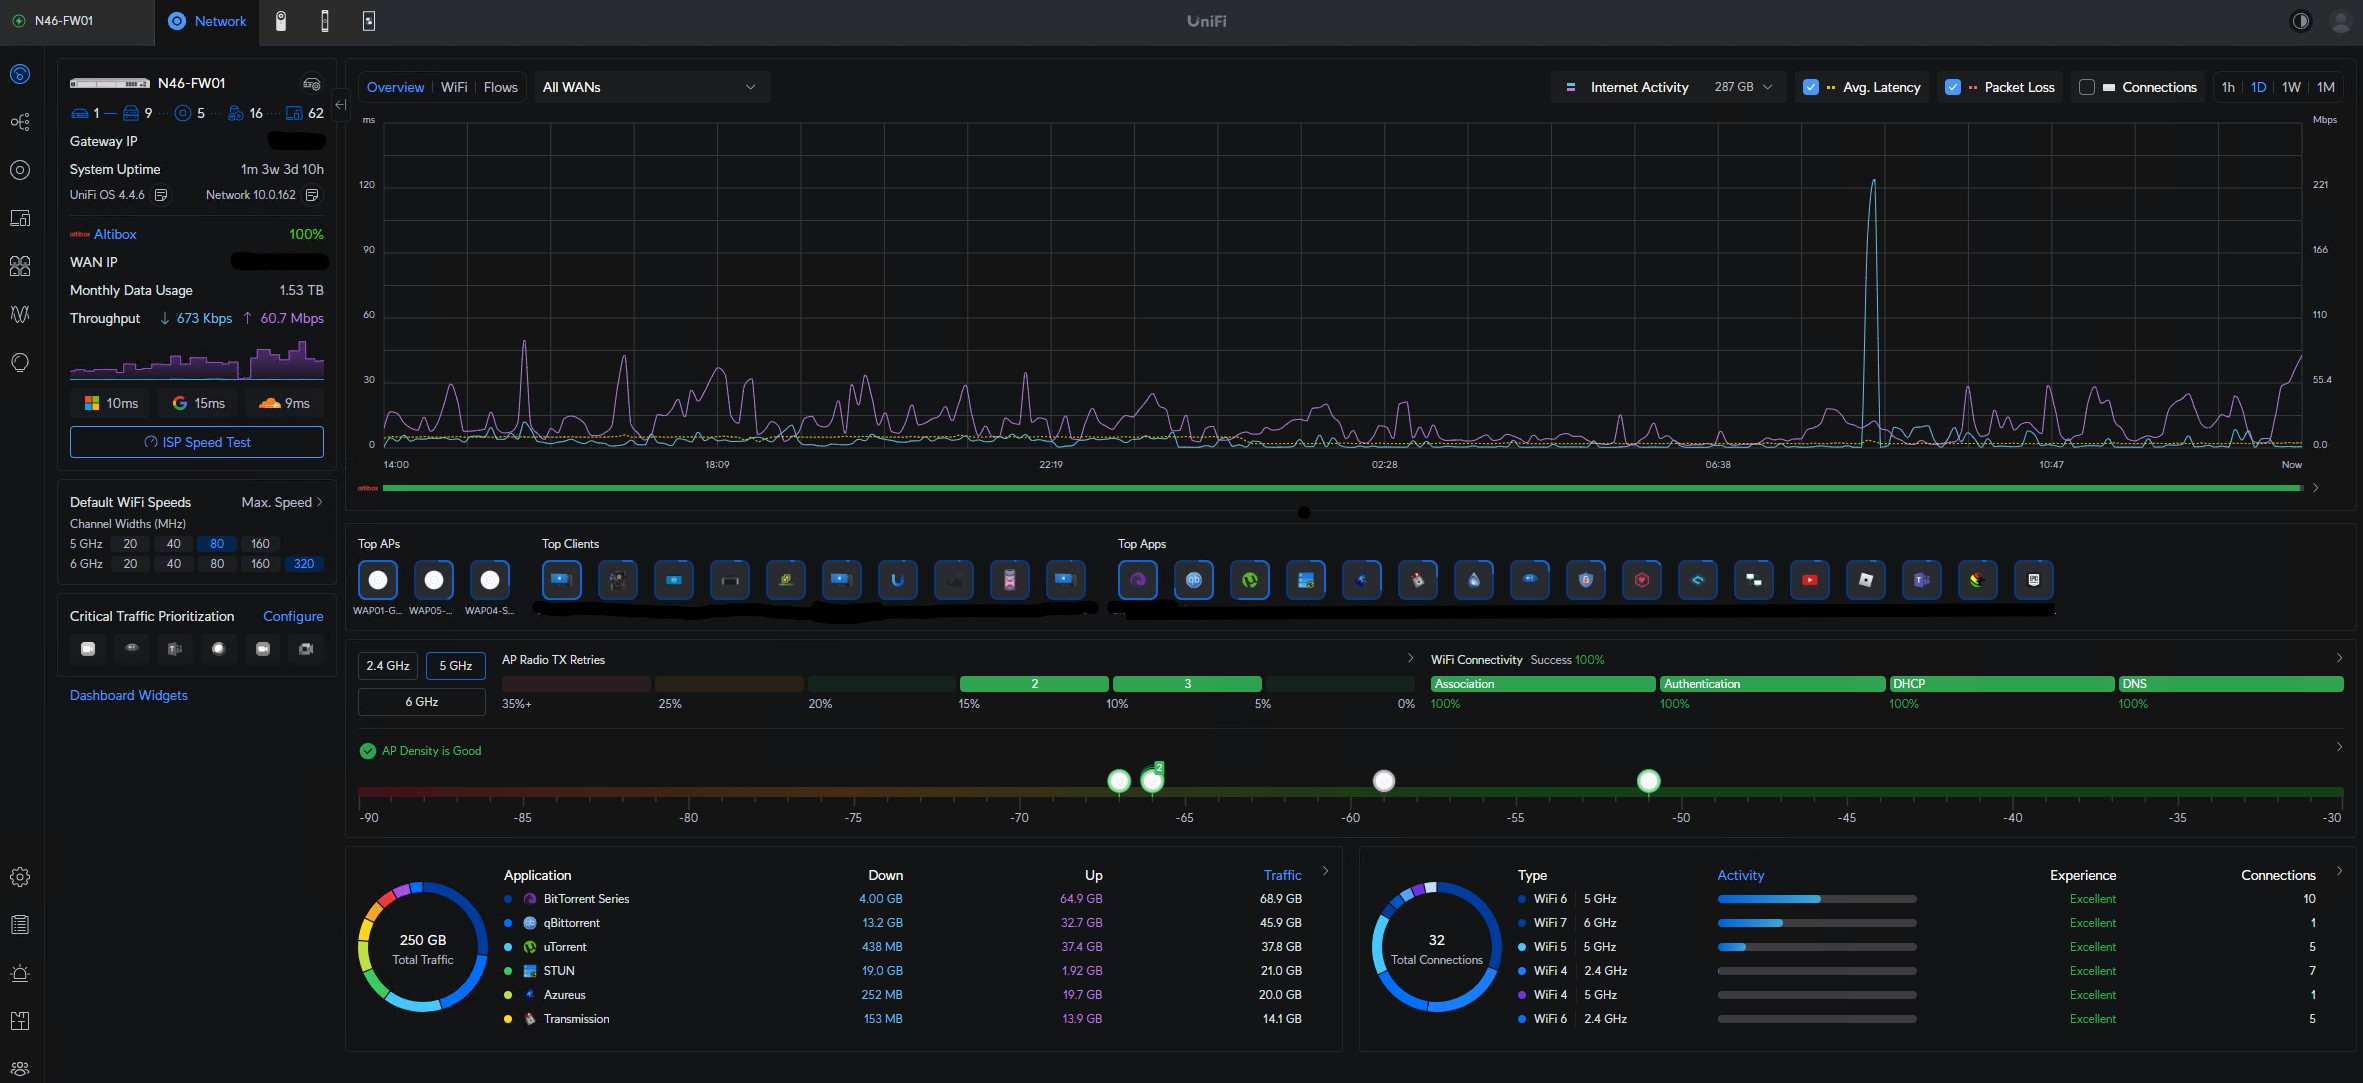Switch to the Flows tab
The width and height of the screenshot is (2363, 1083).
coord(500,87)
